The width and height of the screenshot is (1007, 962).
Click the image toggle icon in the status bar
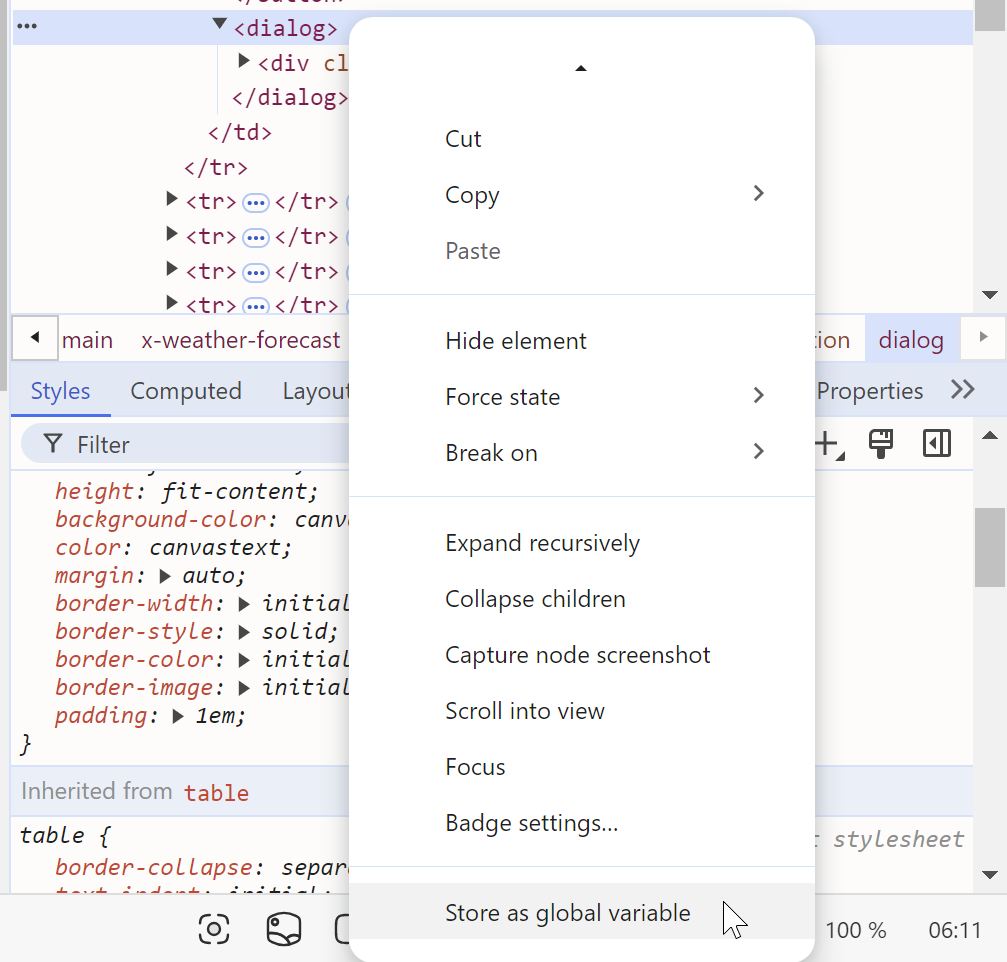click(x=284, y=929)
